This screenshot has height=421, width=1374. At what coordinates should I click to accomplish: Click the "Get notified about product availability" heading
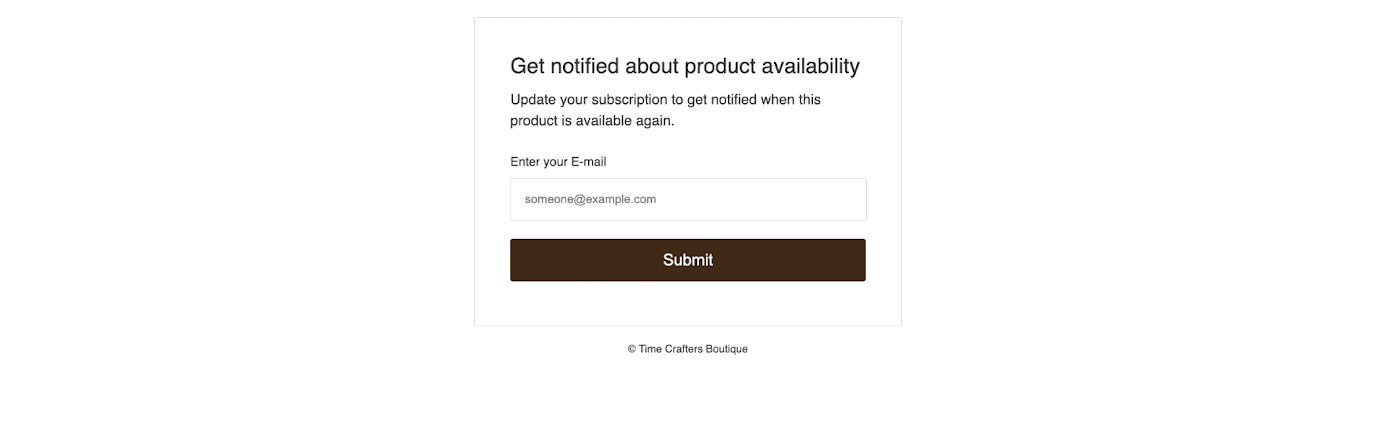click(684, 66)
